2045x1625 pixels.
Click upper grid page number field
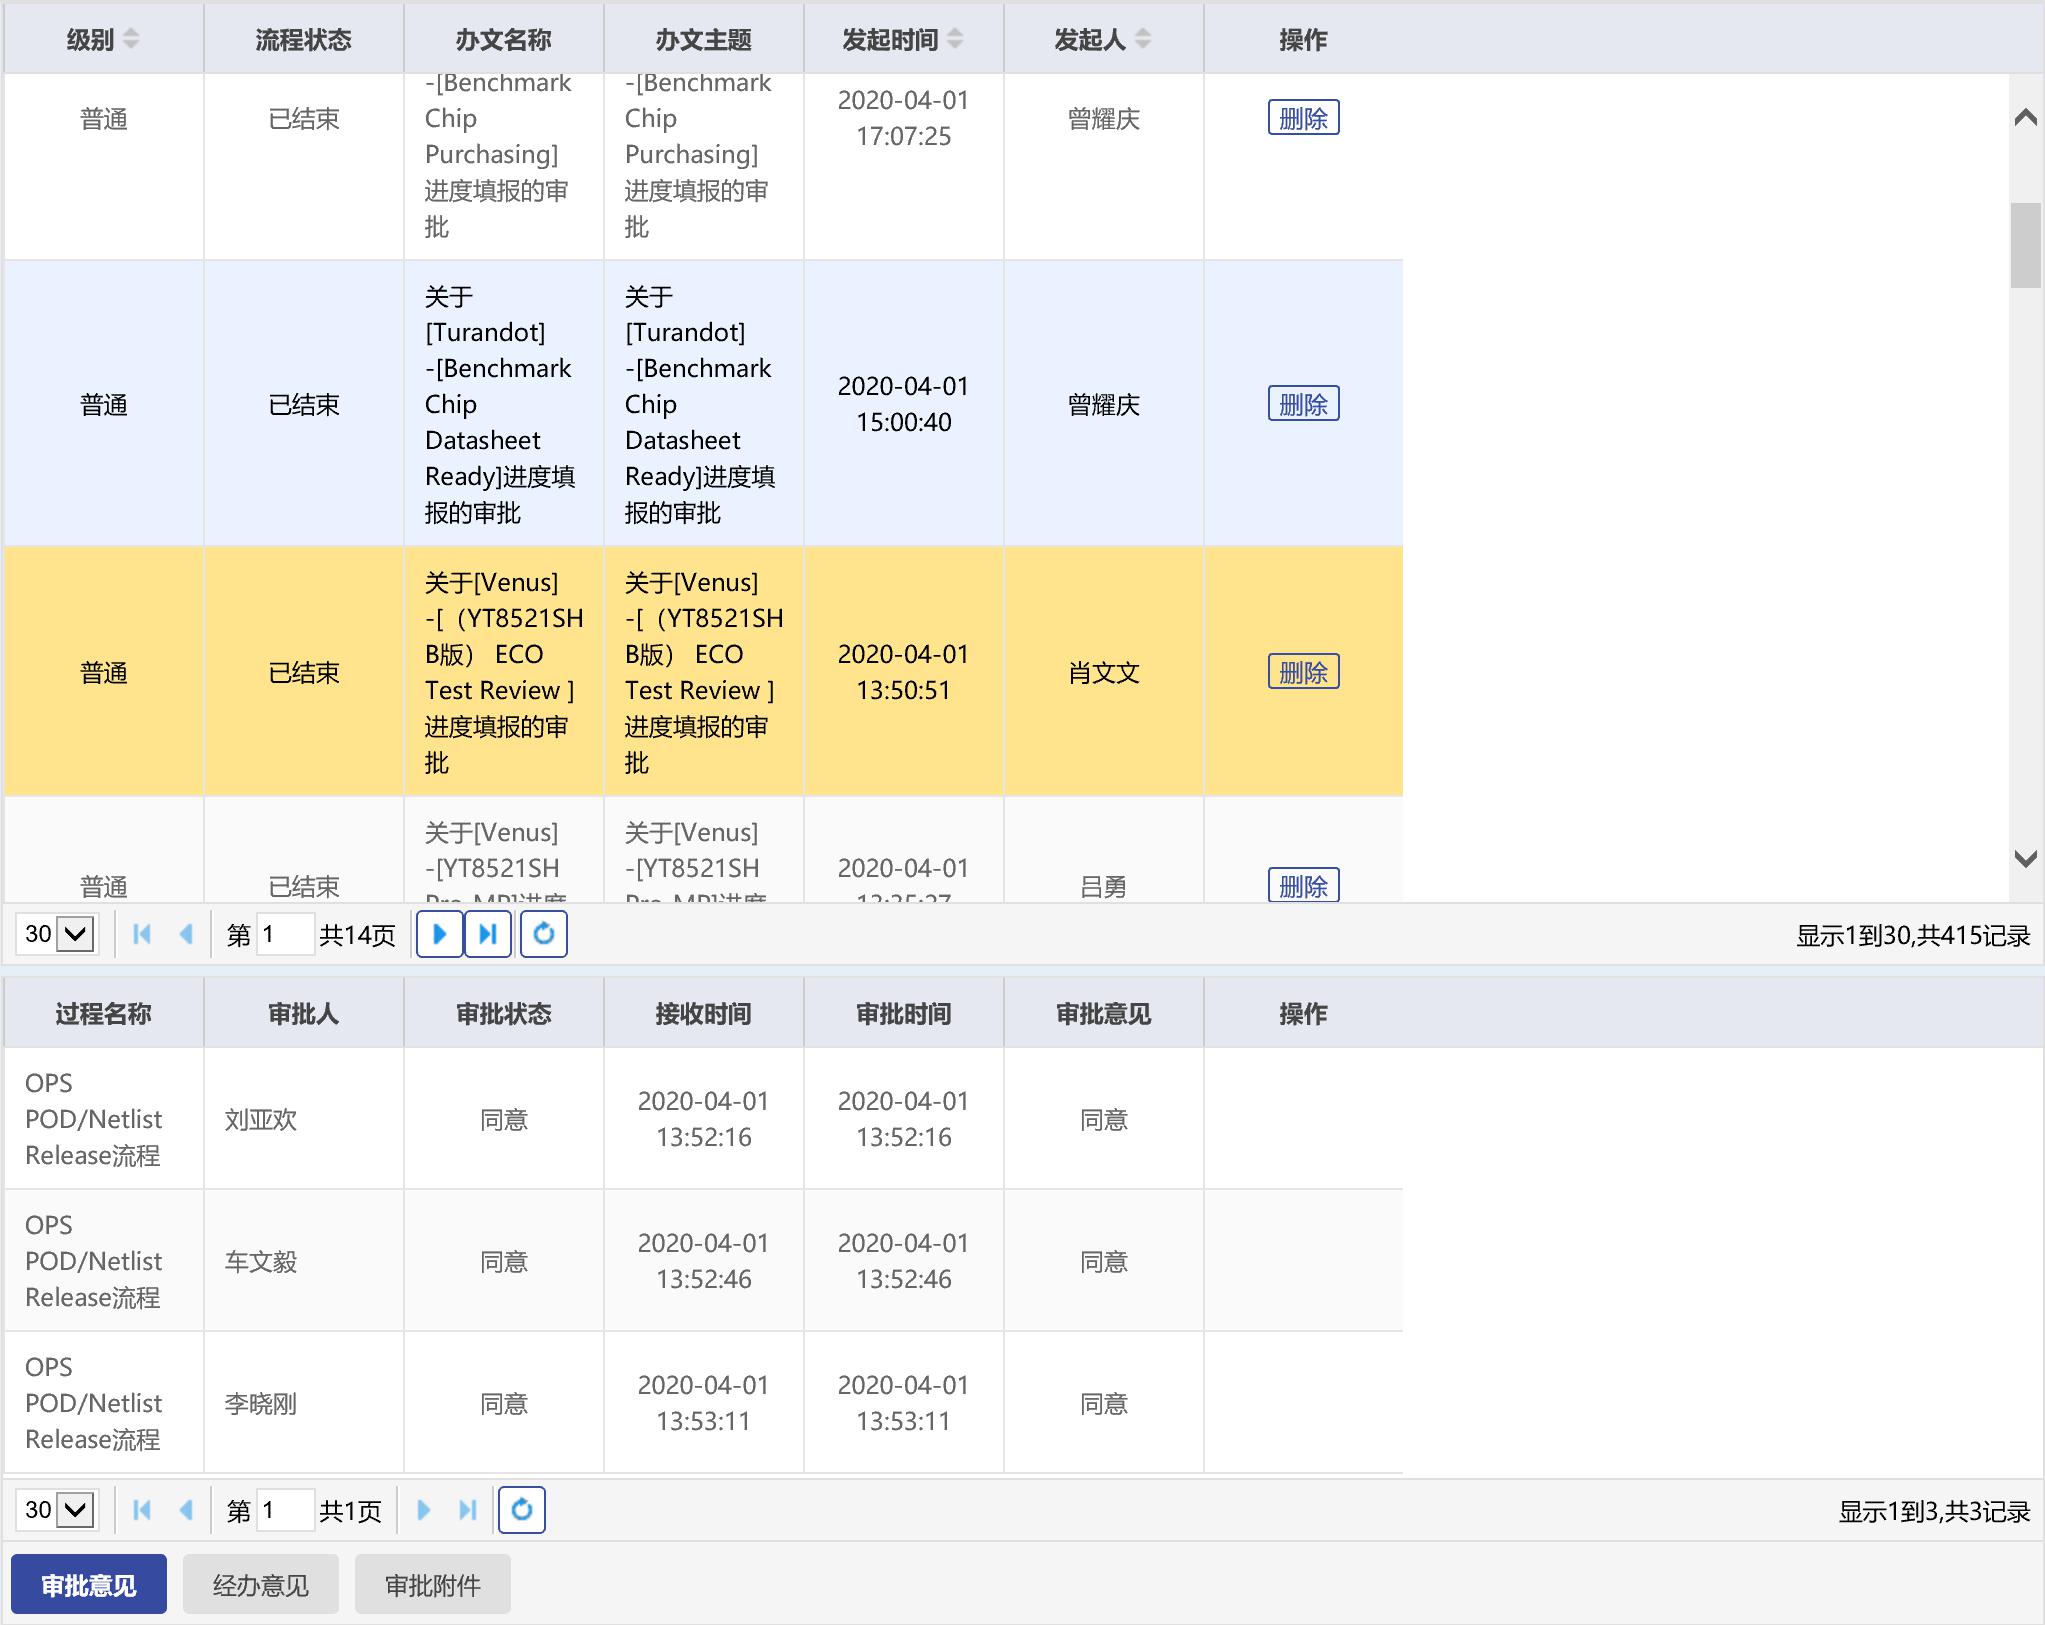click(x=284, y=934)
